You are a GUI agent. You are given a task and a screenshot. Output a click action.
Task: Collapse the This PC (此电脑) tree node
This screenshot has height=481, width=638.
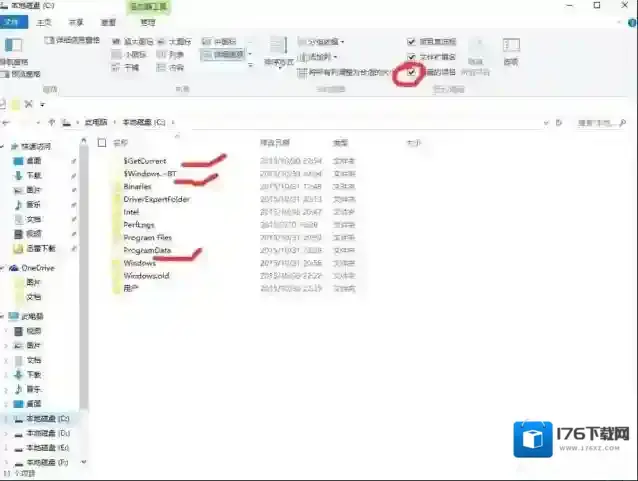(x=2, y=316)
